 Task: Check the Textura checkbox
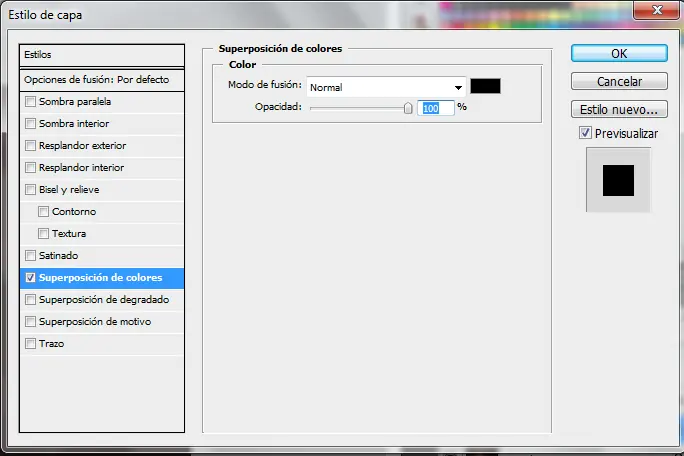pos(43,233)
